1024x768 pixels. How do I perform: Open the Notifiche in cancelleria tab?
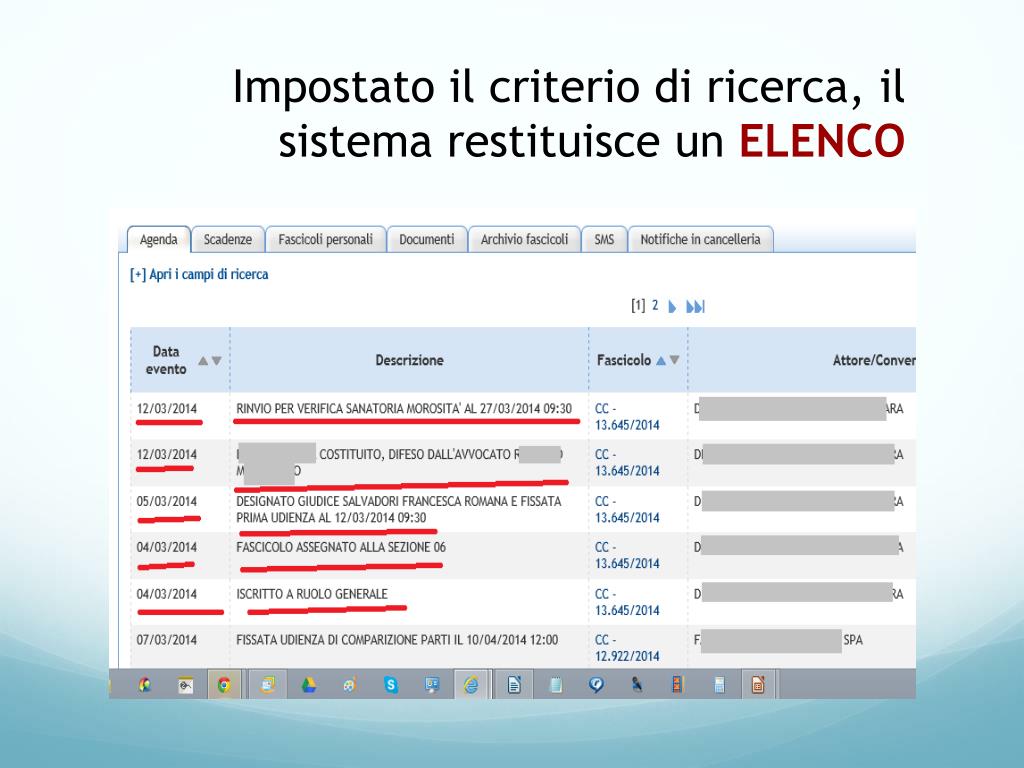coord(700,240)
